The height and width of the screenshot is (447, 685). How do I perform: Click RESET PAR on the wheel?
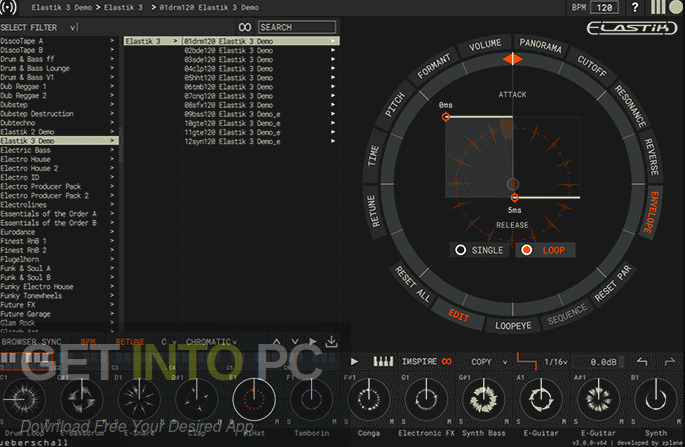pyautogui.click(x=613, y=284)
